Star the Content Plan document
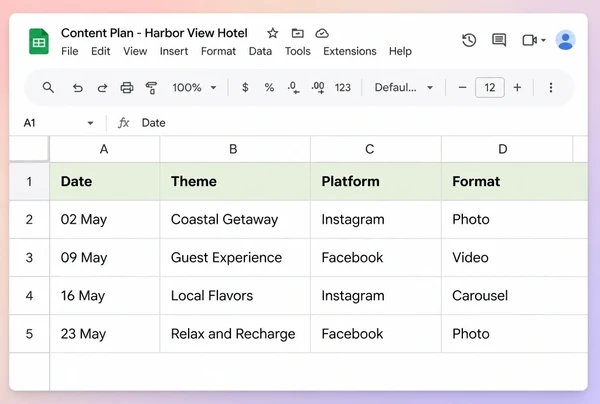 [272, 33]
